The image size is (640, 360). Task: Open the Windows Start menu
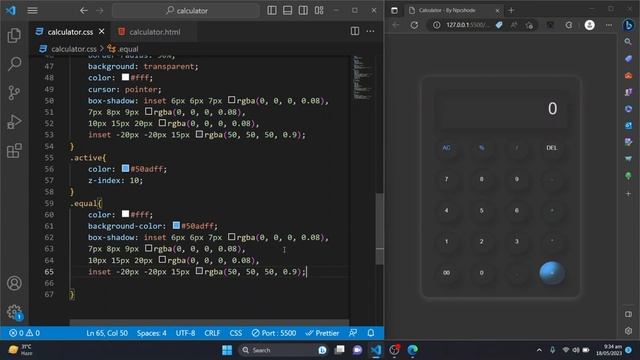click(x=227, y=350)
